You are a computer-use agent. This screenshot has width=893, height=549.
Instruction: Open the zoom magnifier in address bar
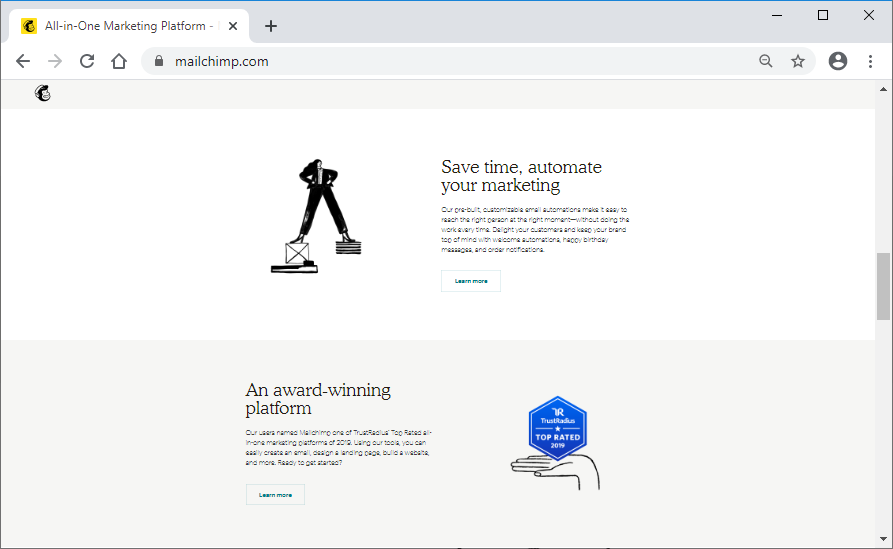(765, 61)
